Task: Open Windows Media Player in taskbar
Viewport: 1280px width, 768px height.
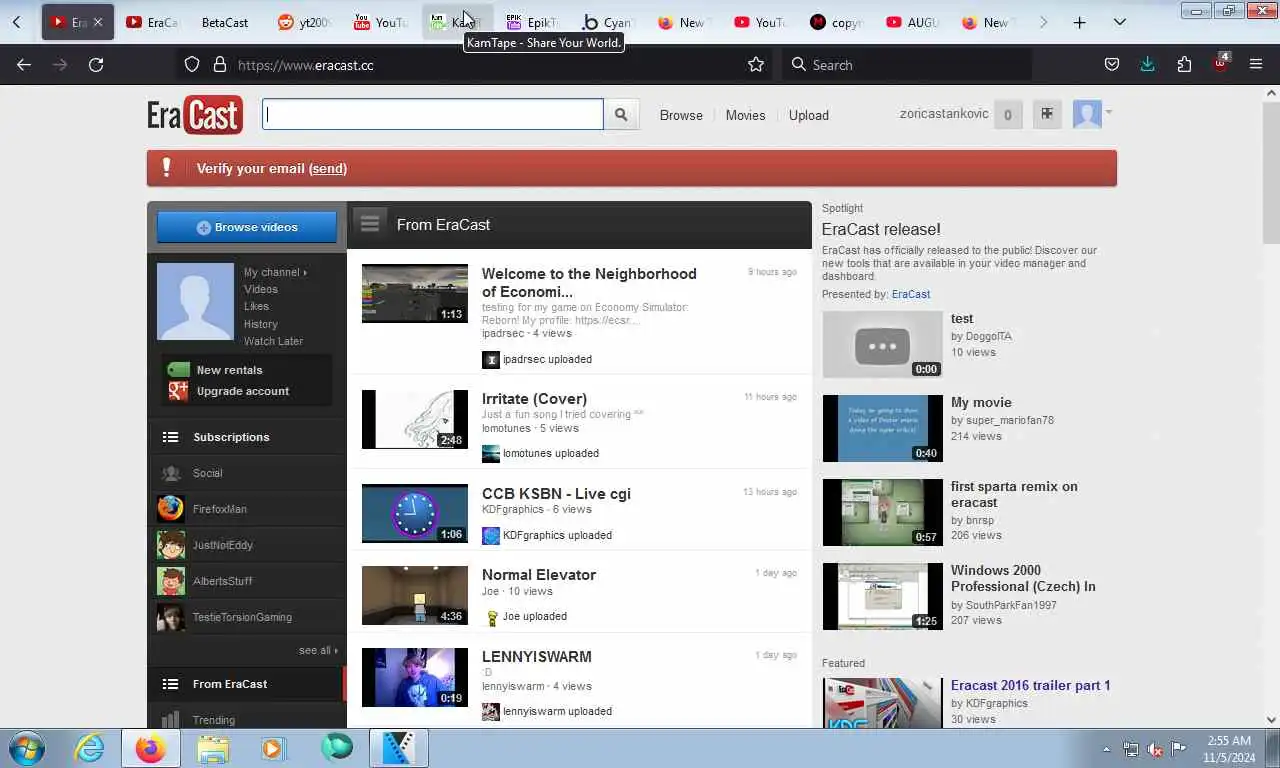Action: (x=272, y=748)
